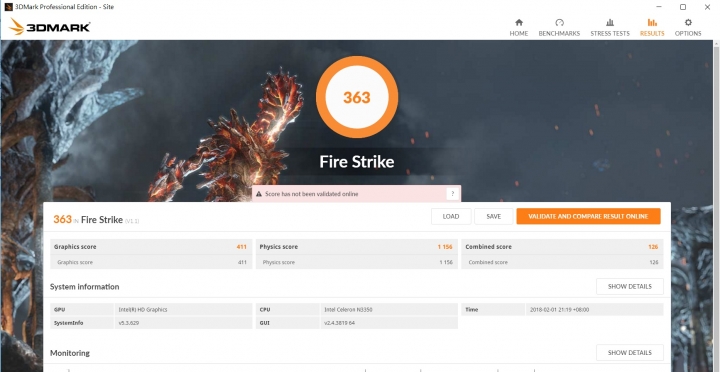Click the Fire Strike title text
The width and height of the screenshot is (720, 372).
click(x=357, y=162)
